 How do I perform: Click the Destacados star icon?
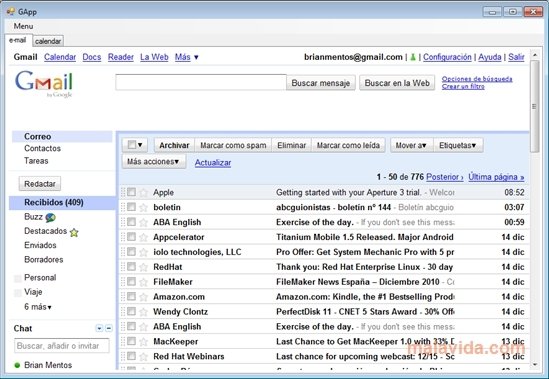74,232
